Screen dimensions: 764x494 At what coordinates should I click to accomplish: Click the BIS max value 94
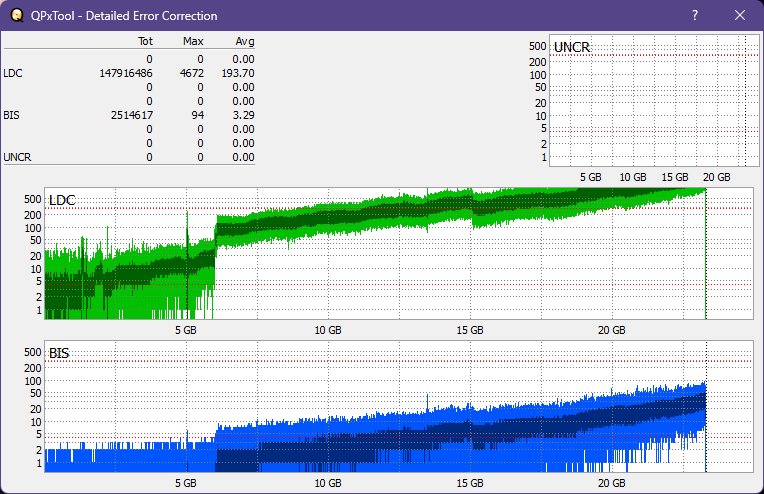click(x=197, y=115)
